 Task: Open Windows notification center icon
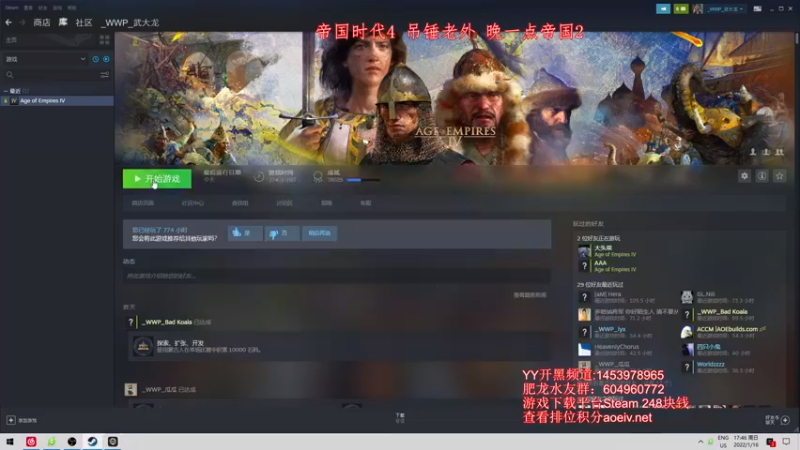786,441
